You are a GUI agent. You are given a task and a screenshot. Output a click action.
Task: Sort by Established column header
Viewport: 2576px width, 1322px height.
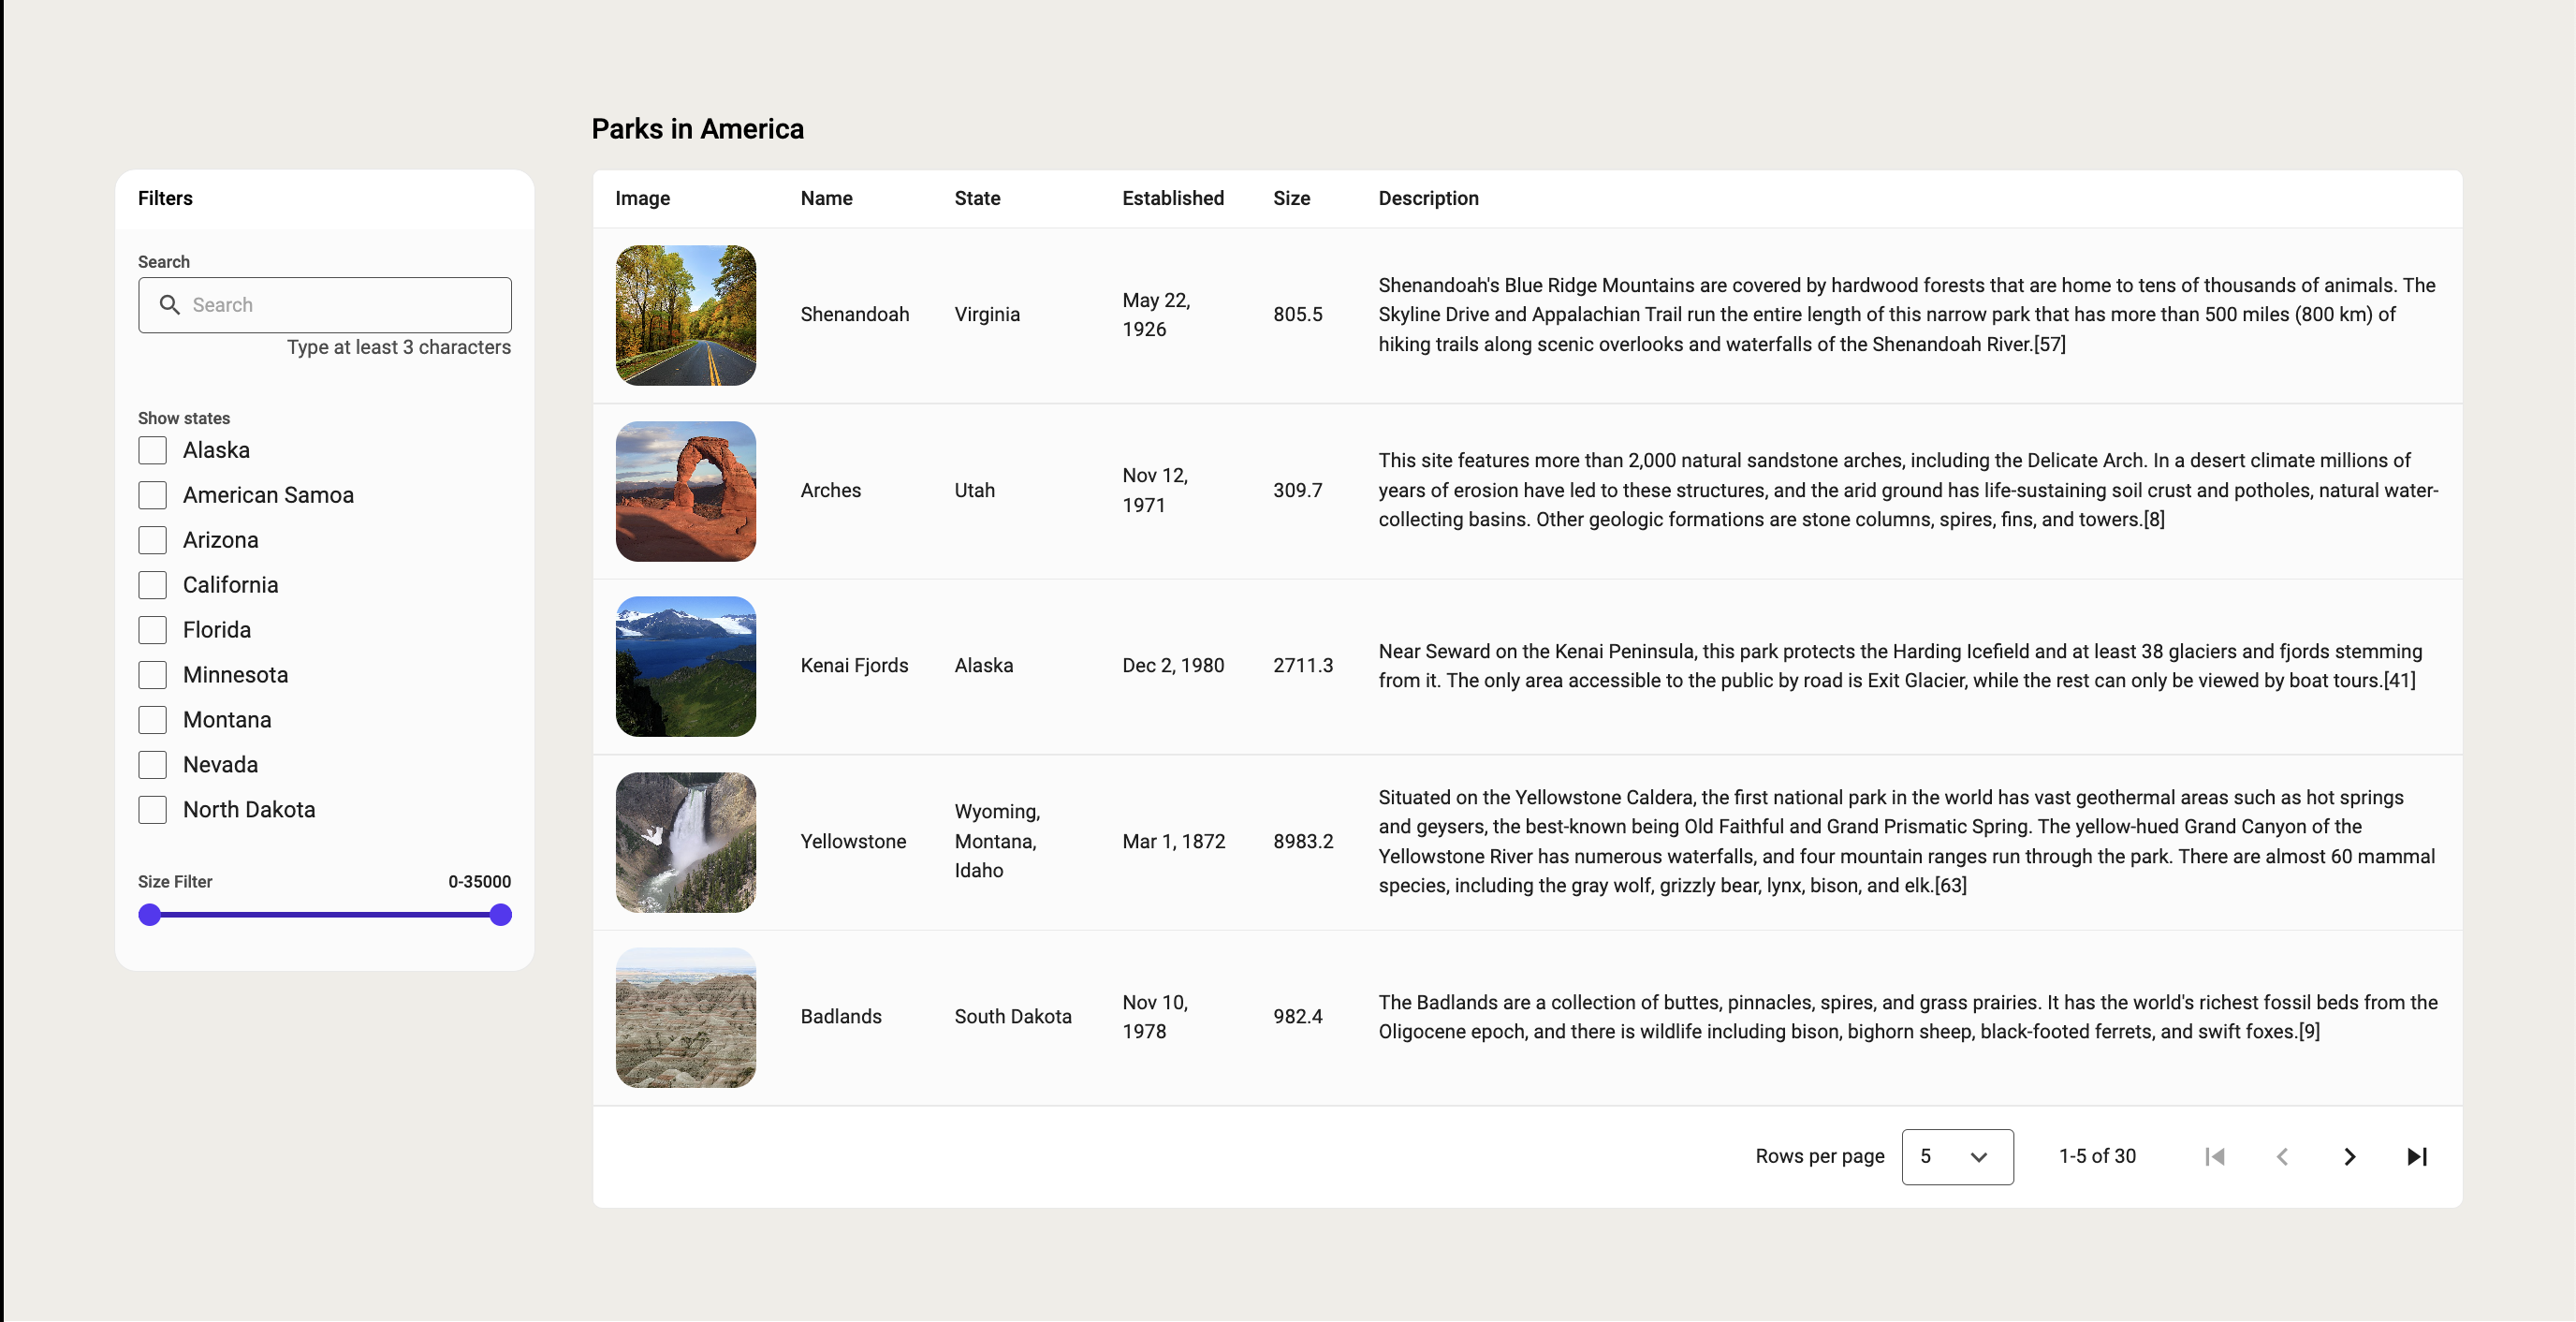click(x=1172, y=198)
